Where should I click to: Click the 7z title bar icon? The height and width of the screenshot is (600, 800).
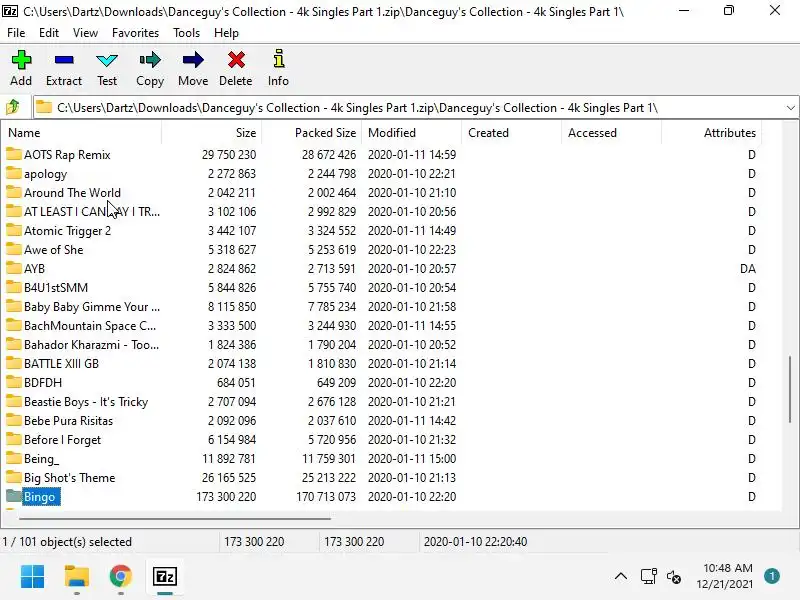point(10,11)
